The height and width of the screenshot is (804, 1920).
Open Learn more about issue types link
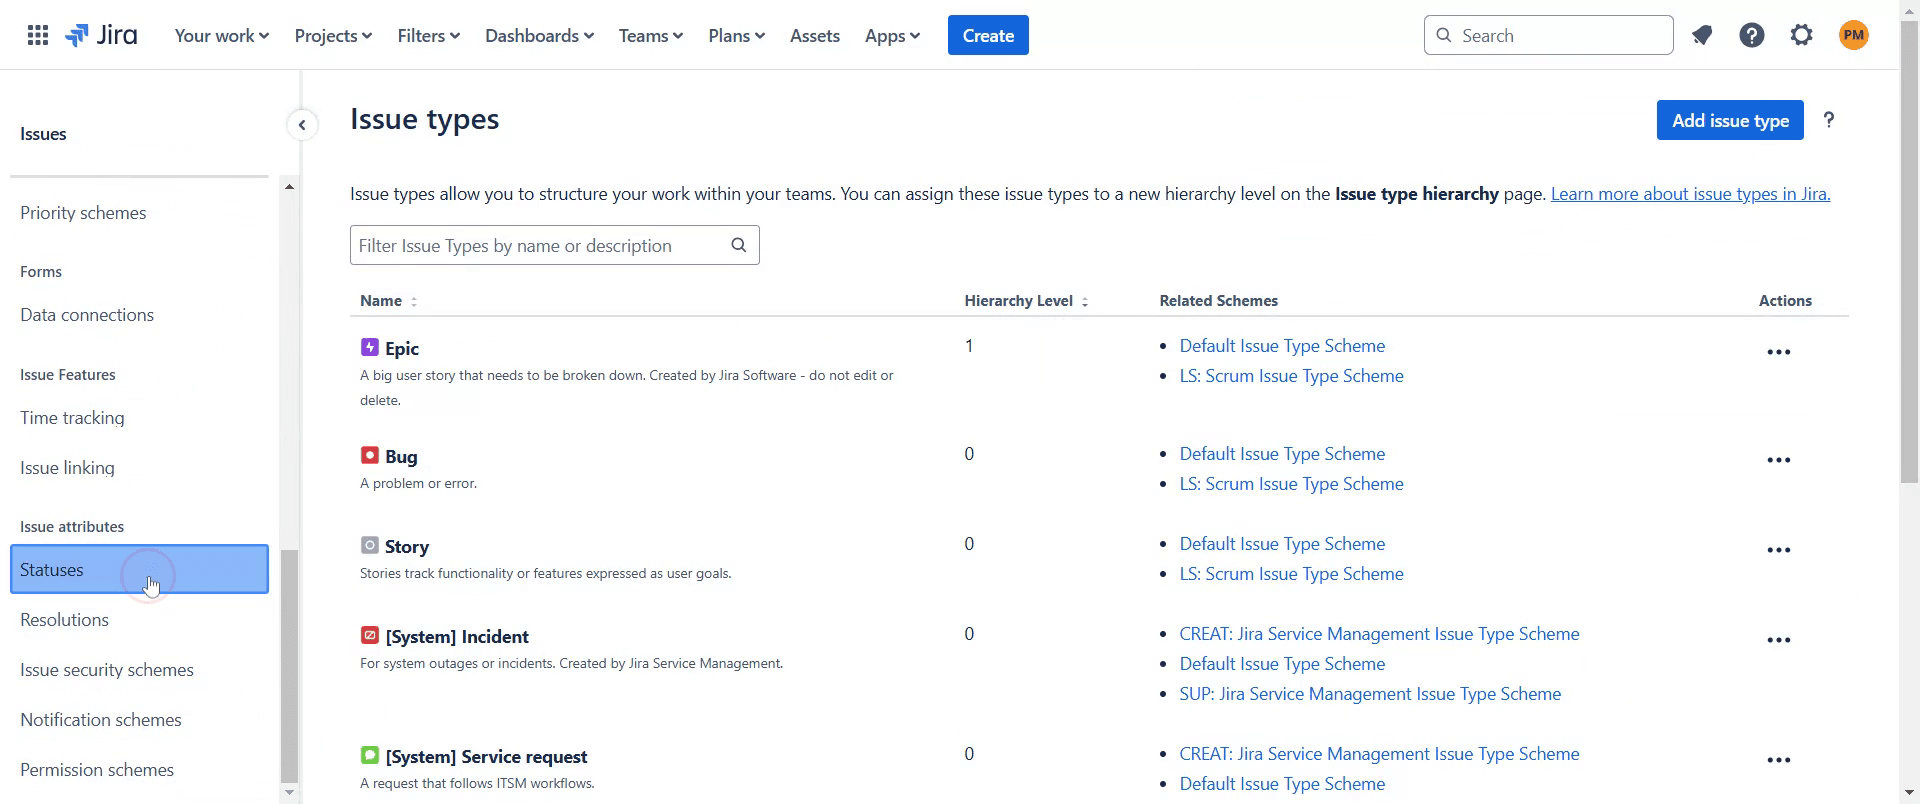tap(1690, 194)
